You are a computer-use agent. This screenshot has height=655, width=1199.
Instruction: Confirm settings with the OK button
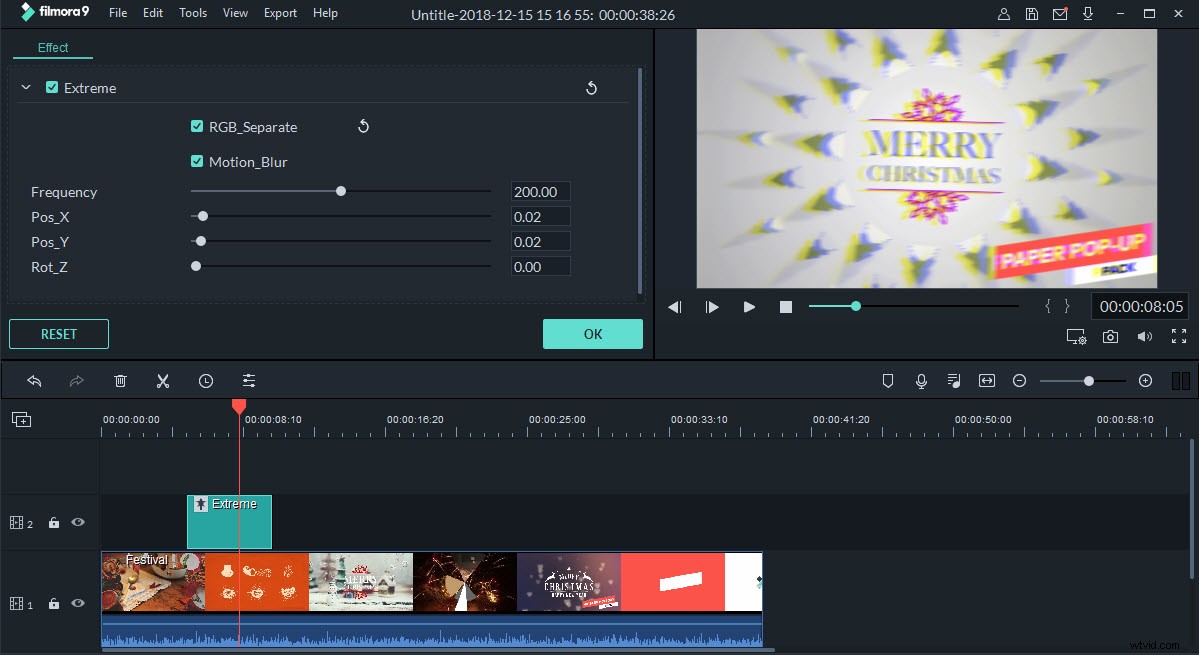click(x=592, y=333)
